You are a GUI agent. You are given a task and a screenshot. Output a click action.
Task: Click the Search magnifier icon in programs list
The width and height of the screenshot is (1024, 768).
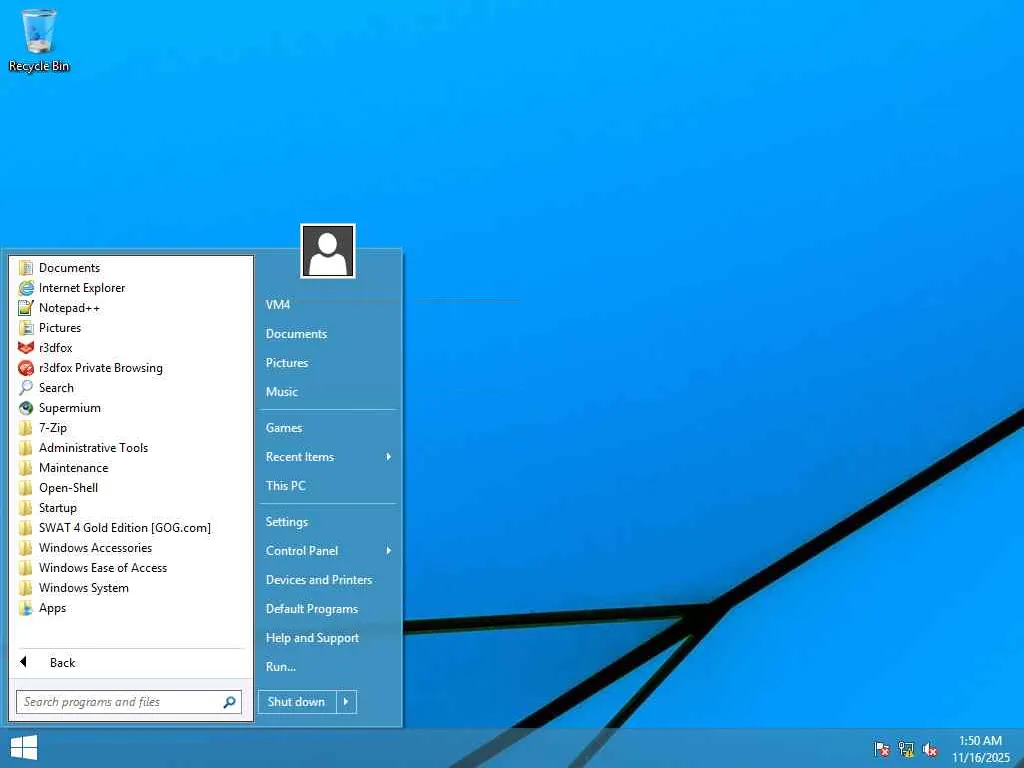point(26,388)
